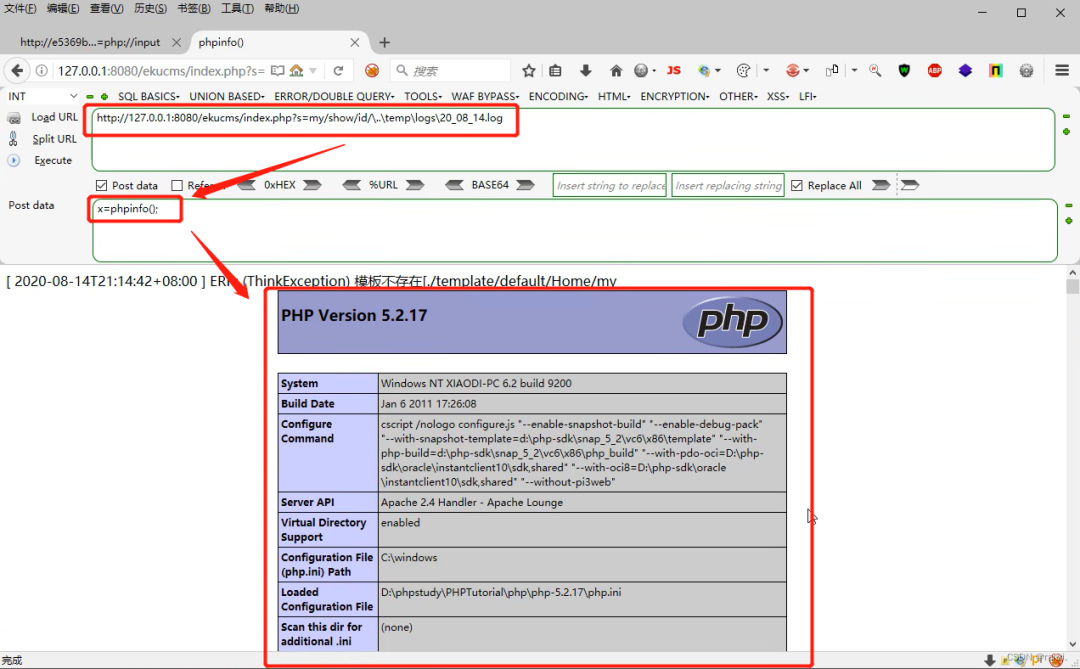Click the Insert replacing string field
This screenshot has width=1080, height=669.
(728, 185)
